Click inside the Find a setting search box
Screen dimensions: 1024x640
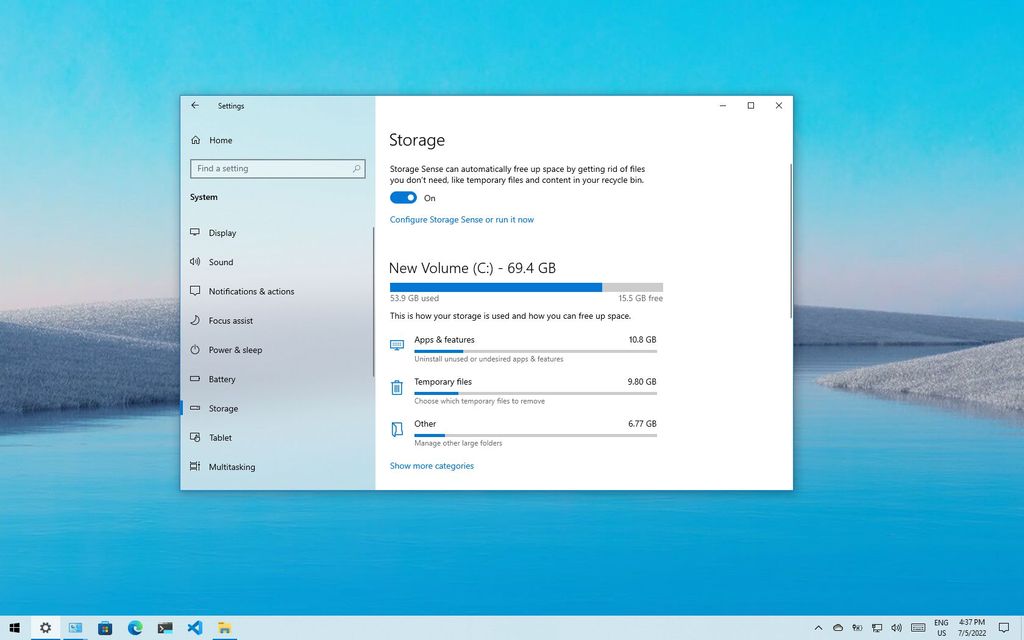277,168
